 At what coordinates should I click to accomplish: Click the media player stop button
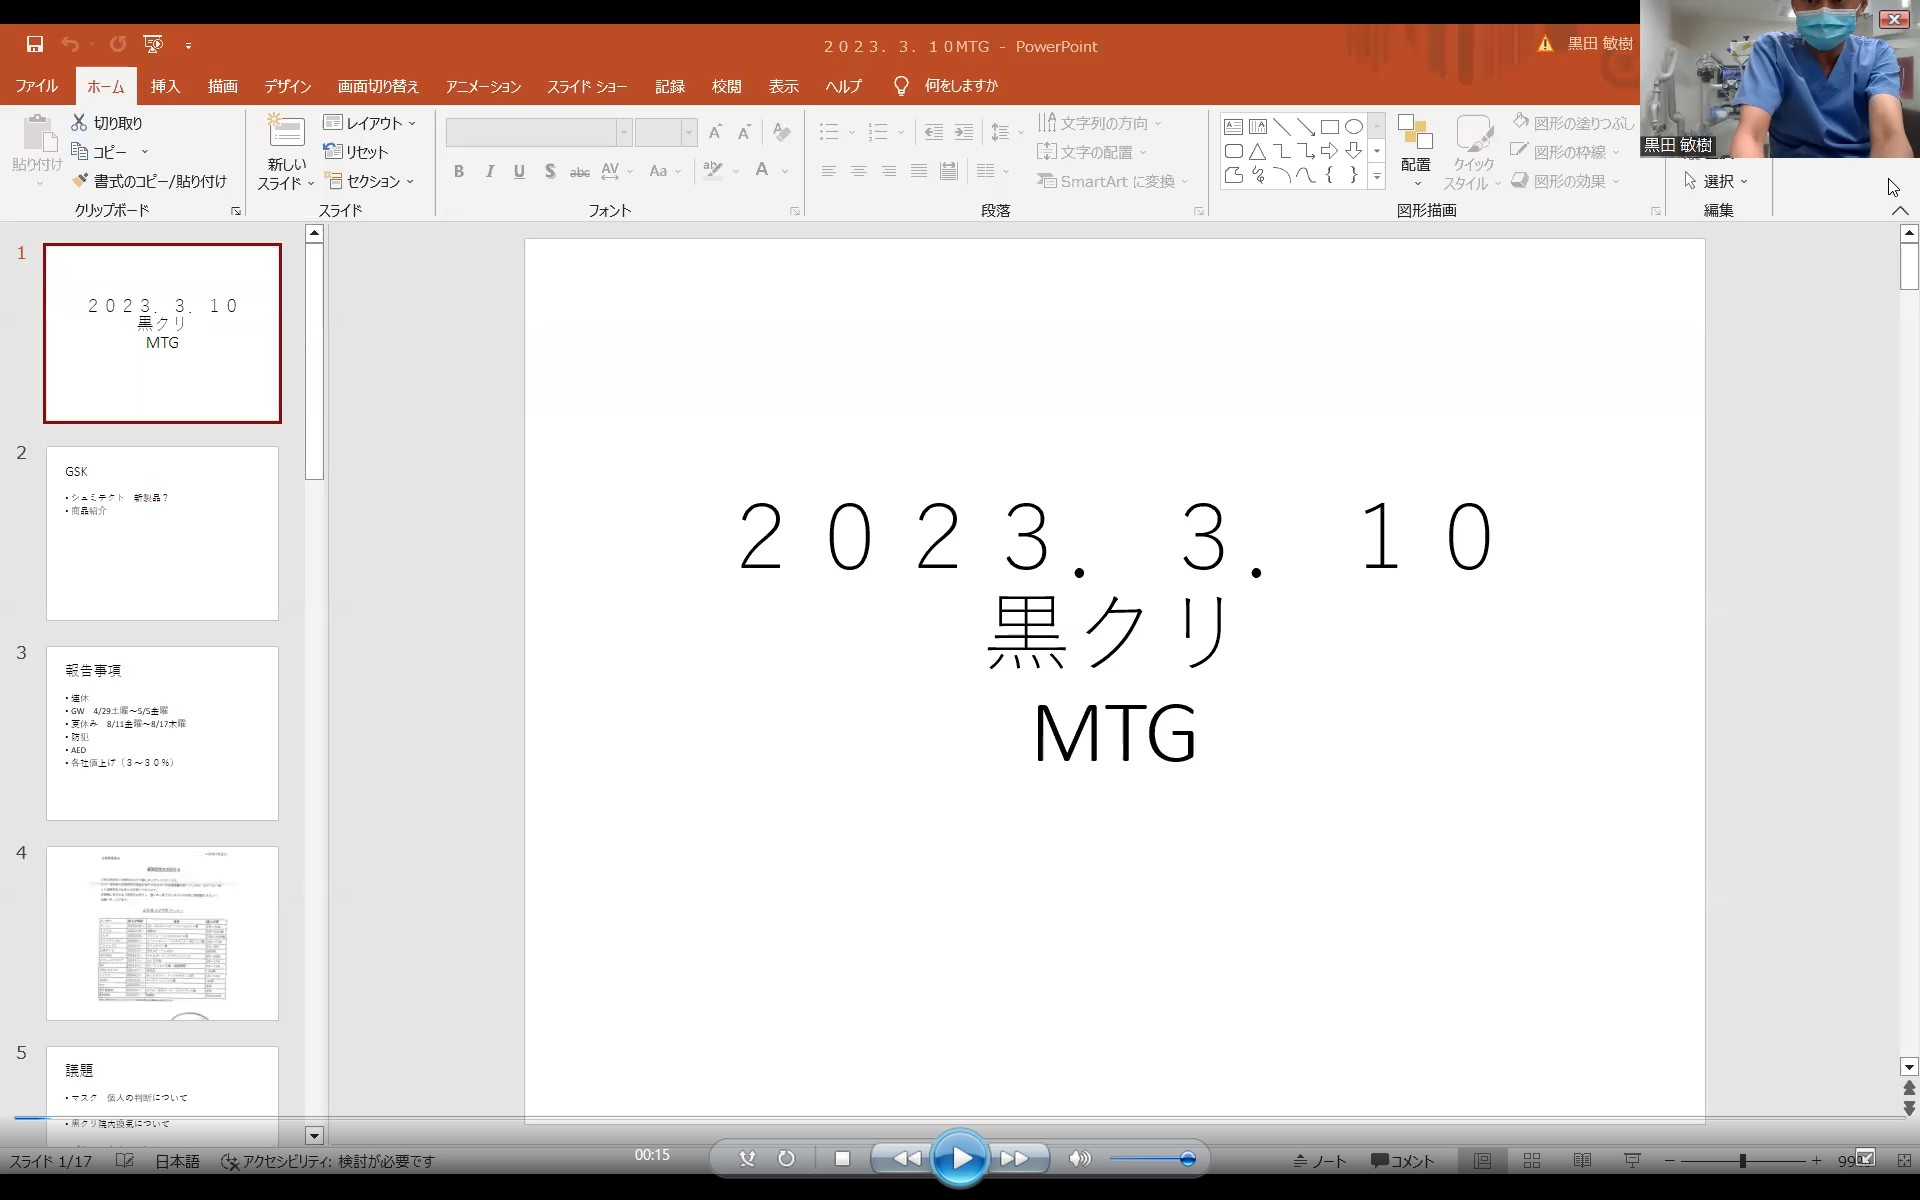pyautogui.click(x=842, y=1158)
